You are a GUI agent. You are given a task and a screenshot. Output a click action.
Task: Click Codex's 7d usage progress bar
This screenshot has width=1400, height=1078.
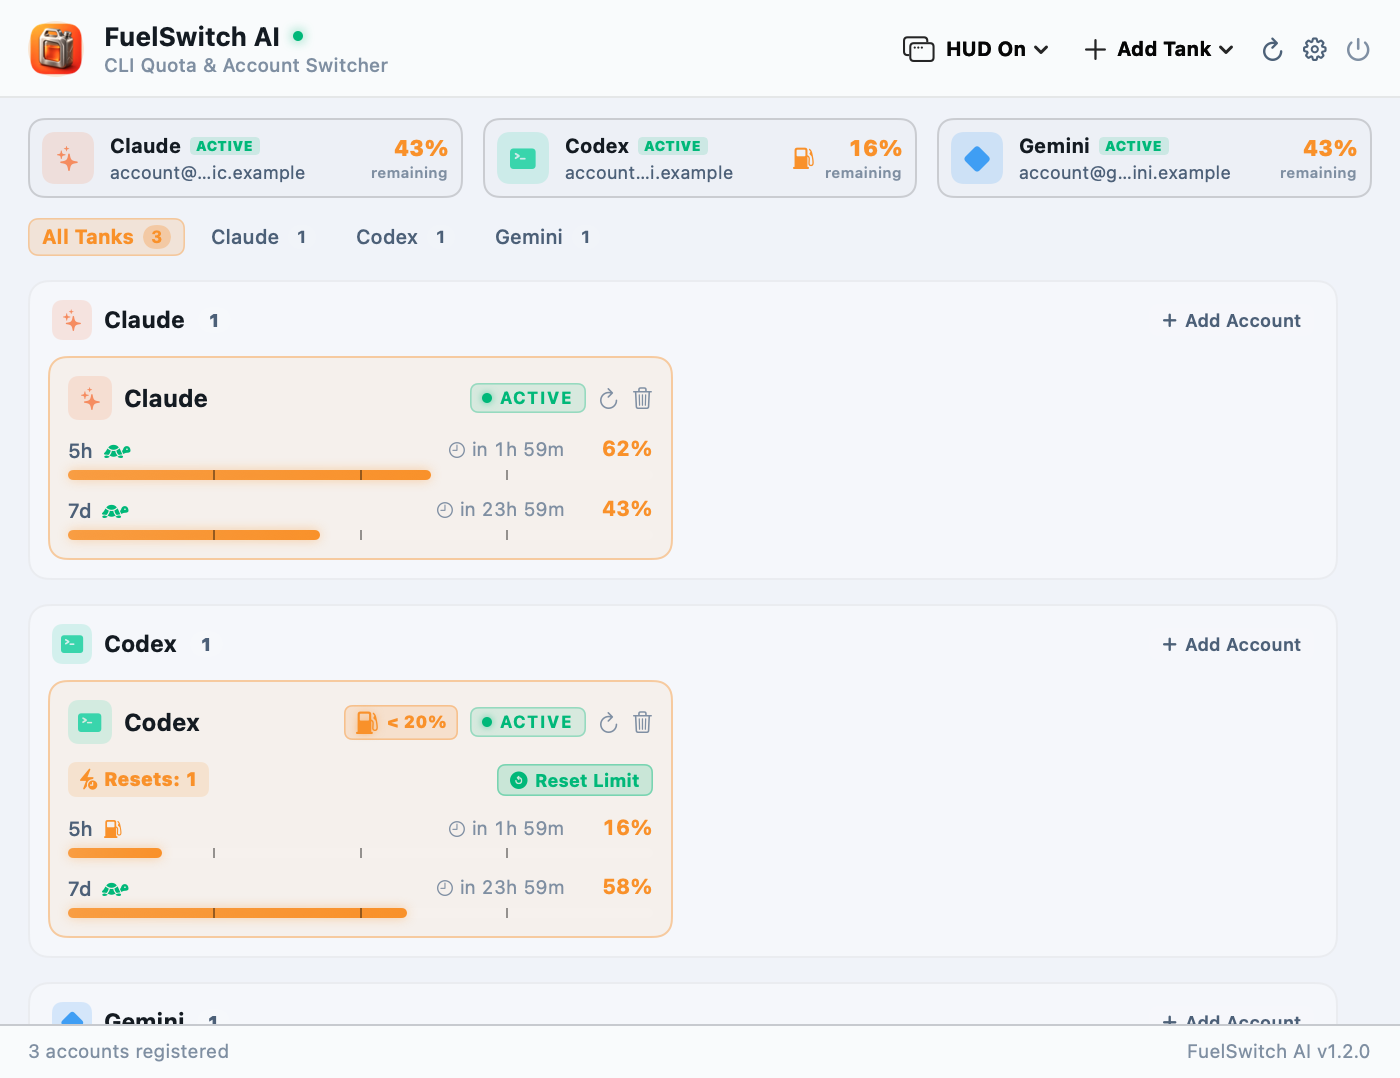(x=360, y=913)
